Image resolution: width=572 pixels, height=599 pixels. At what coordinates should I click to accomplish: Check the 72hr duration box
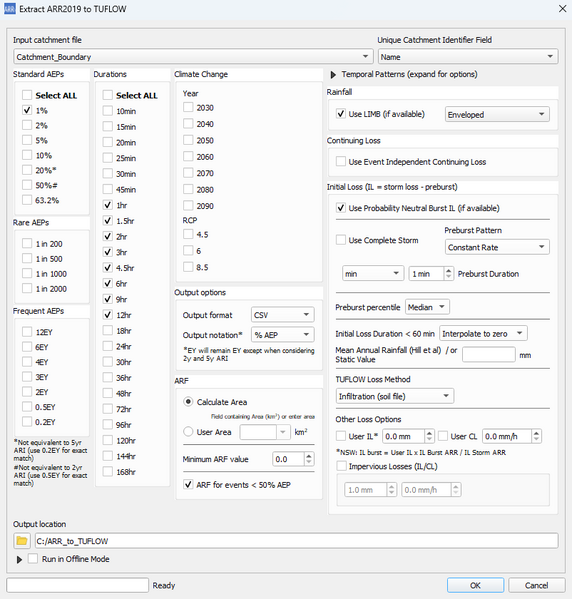(108, 409)
